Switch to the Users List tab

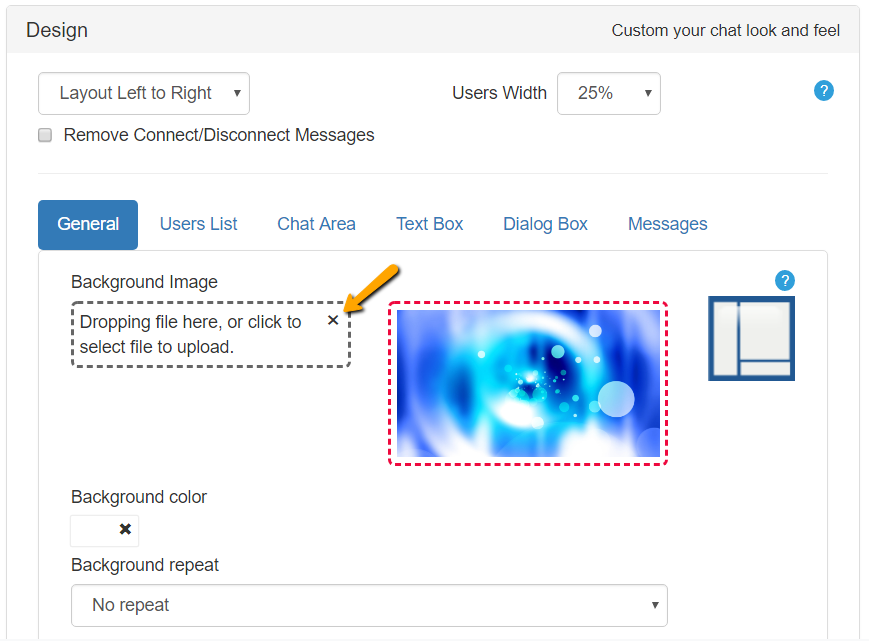tap(198, 224)
